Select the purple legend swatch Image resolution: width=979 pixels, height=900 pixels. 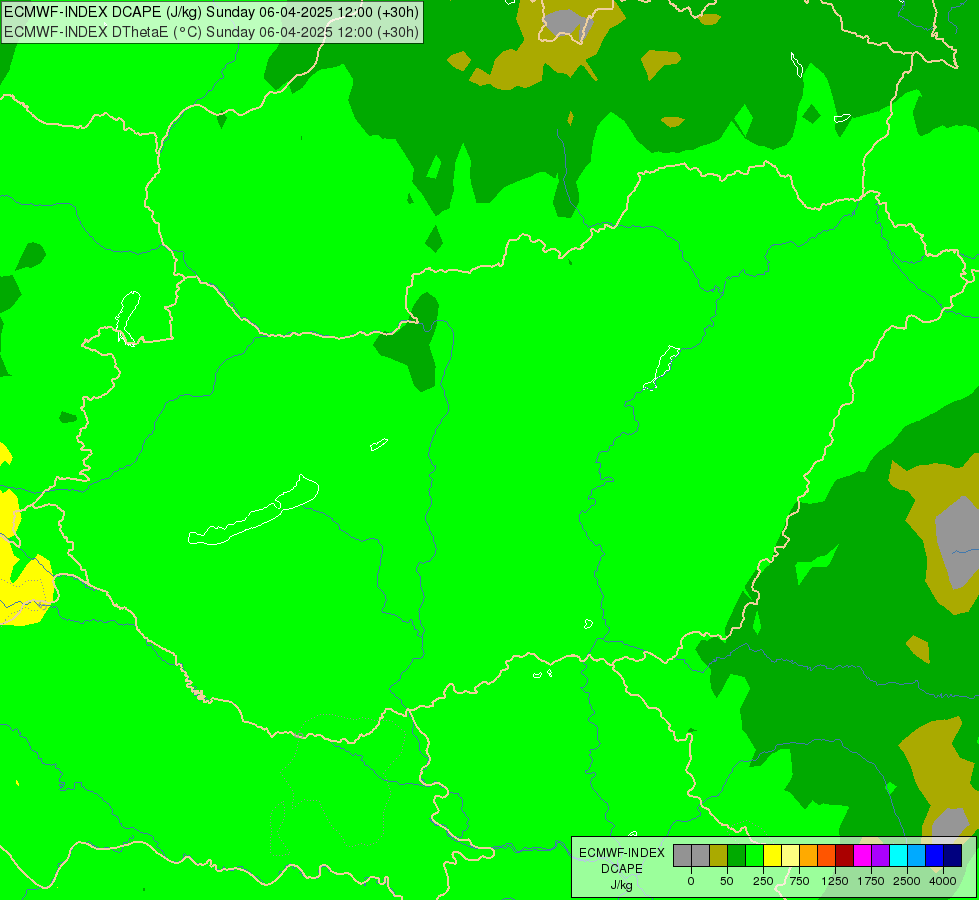pyautogui.click(x=881, y=855)
